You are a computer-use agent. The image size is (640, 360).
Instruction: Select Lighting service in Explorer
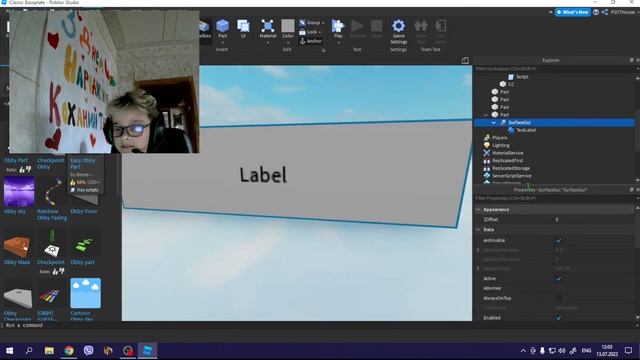pyautogui.click(x=496, y=145)
